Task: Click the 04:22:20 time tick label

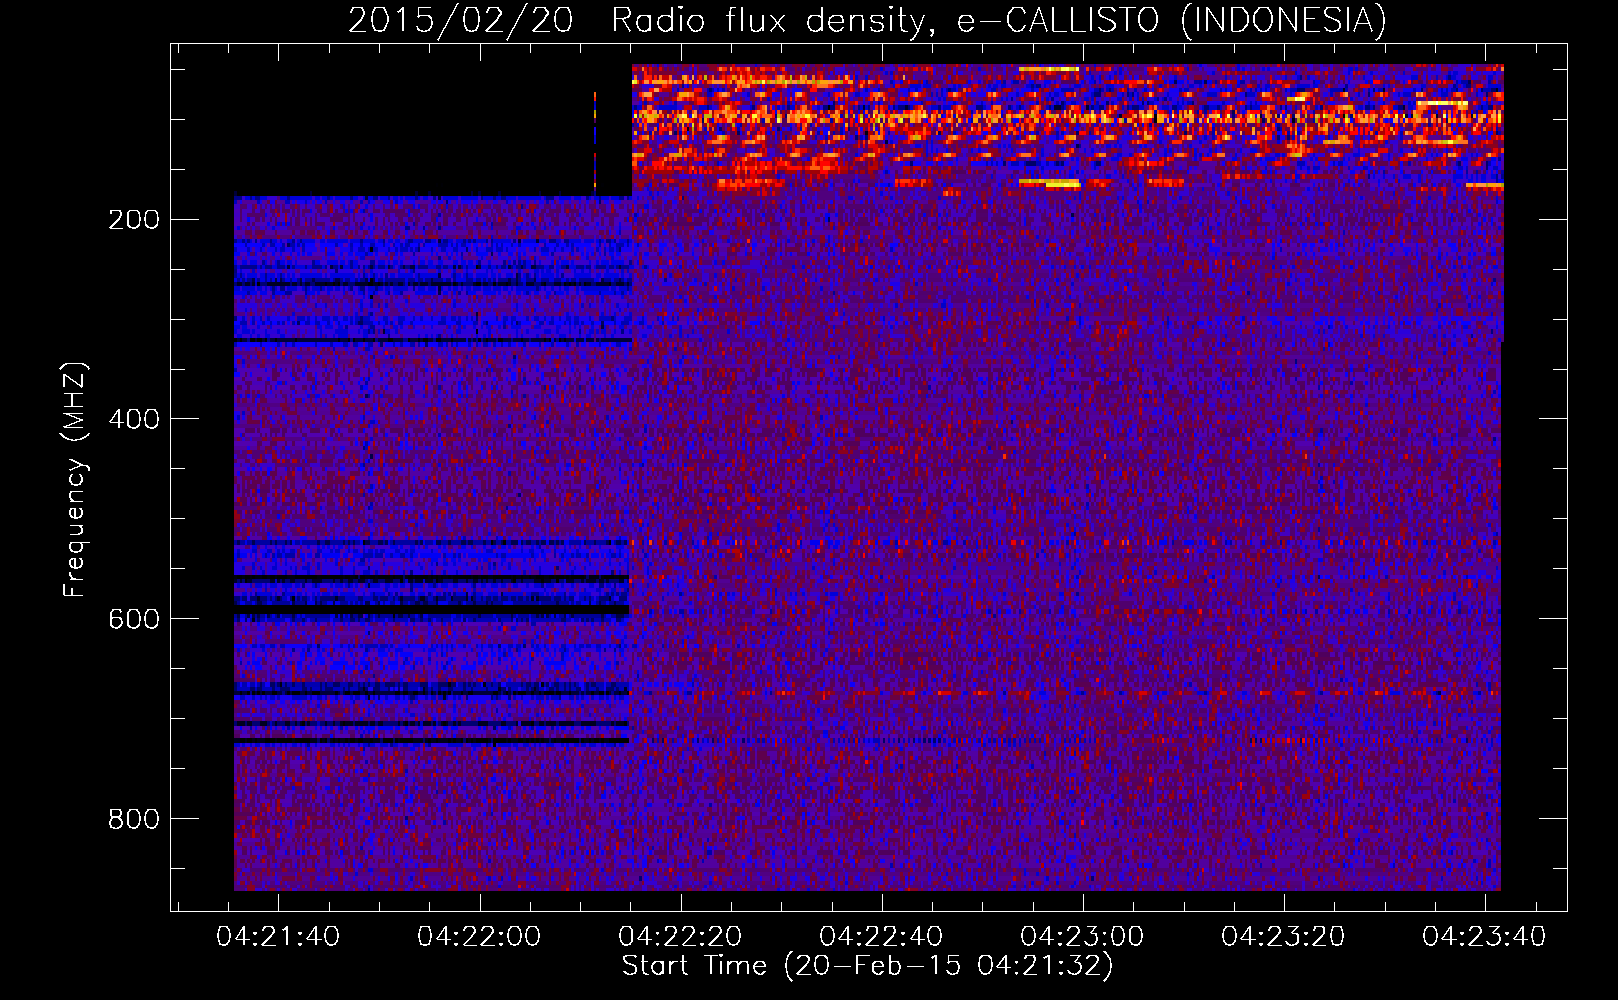Action: (680, 937)
